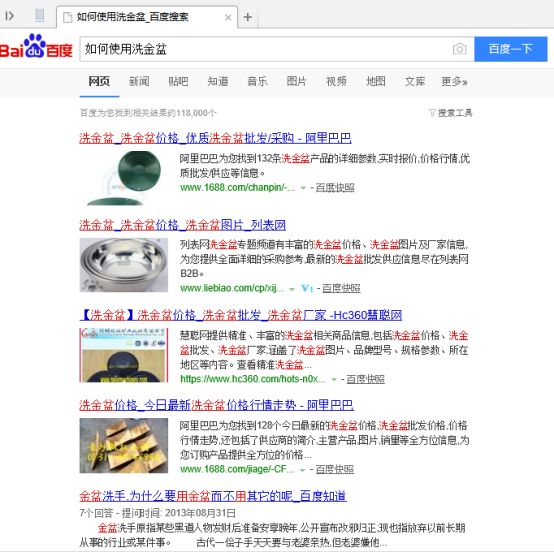
Task: Expand the dropdown arrow beside www.liebiao.com
Action: point(292,289)
